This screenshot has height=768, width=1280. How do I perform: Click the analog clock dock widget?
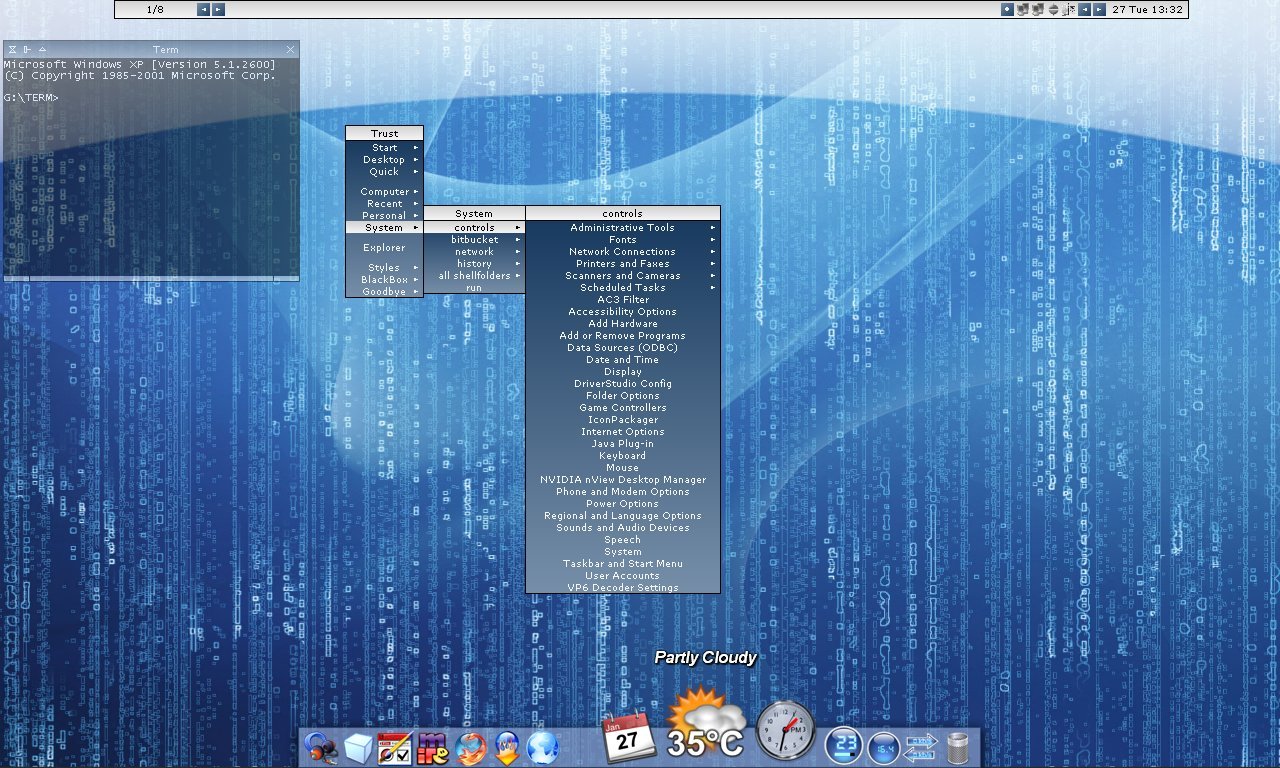tap(785, 730)
